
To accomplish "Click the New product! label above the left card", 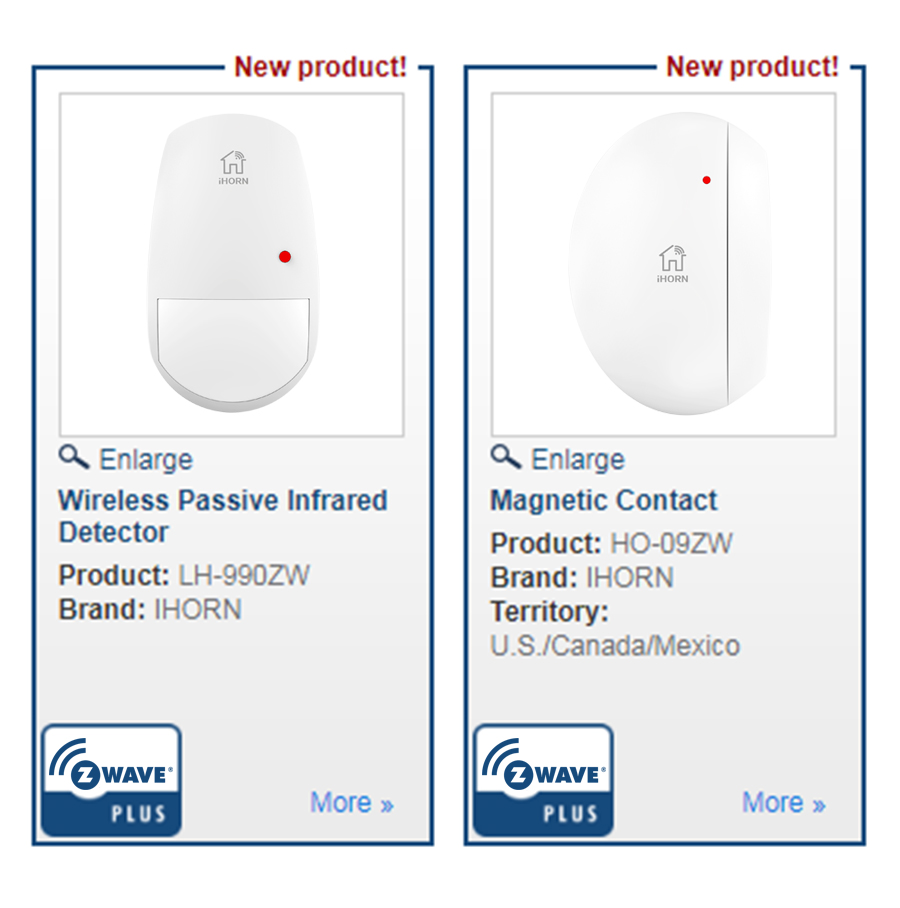I will click(321, 68).
